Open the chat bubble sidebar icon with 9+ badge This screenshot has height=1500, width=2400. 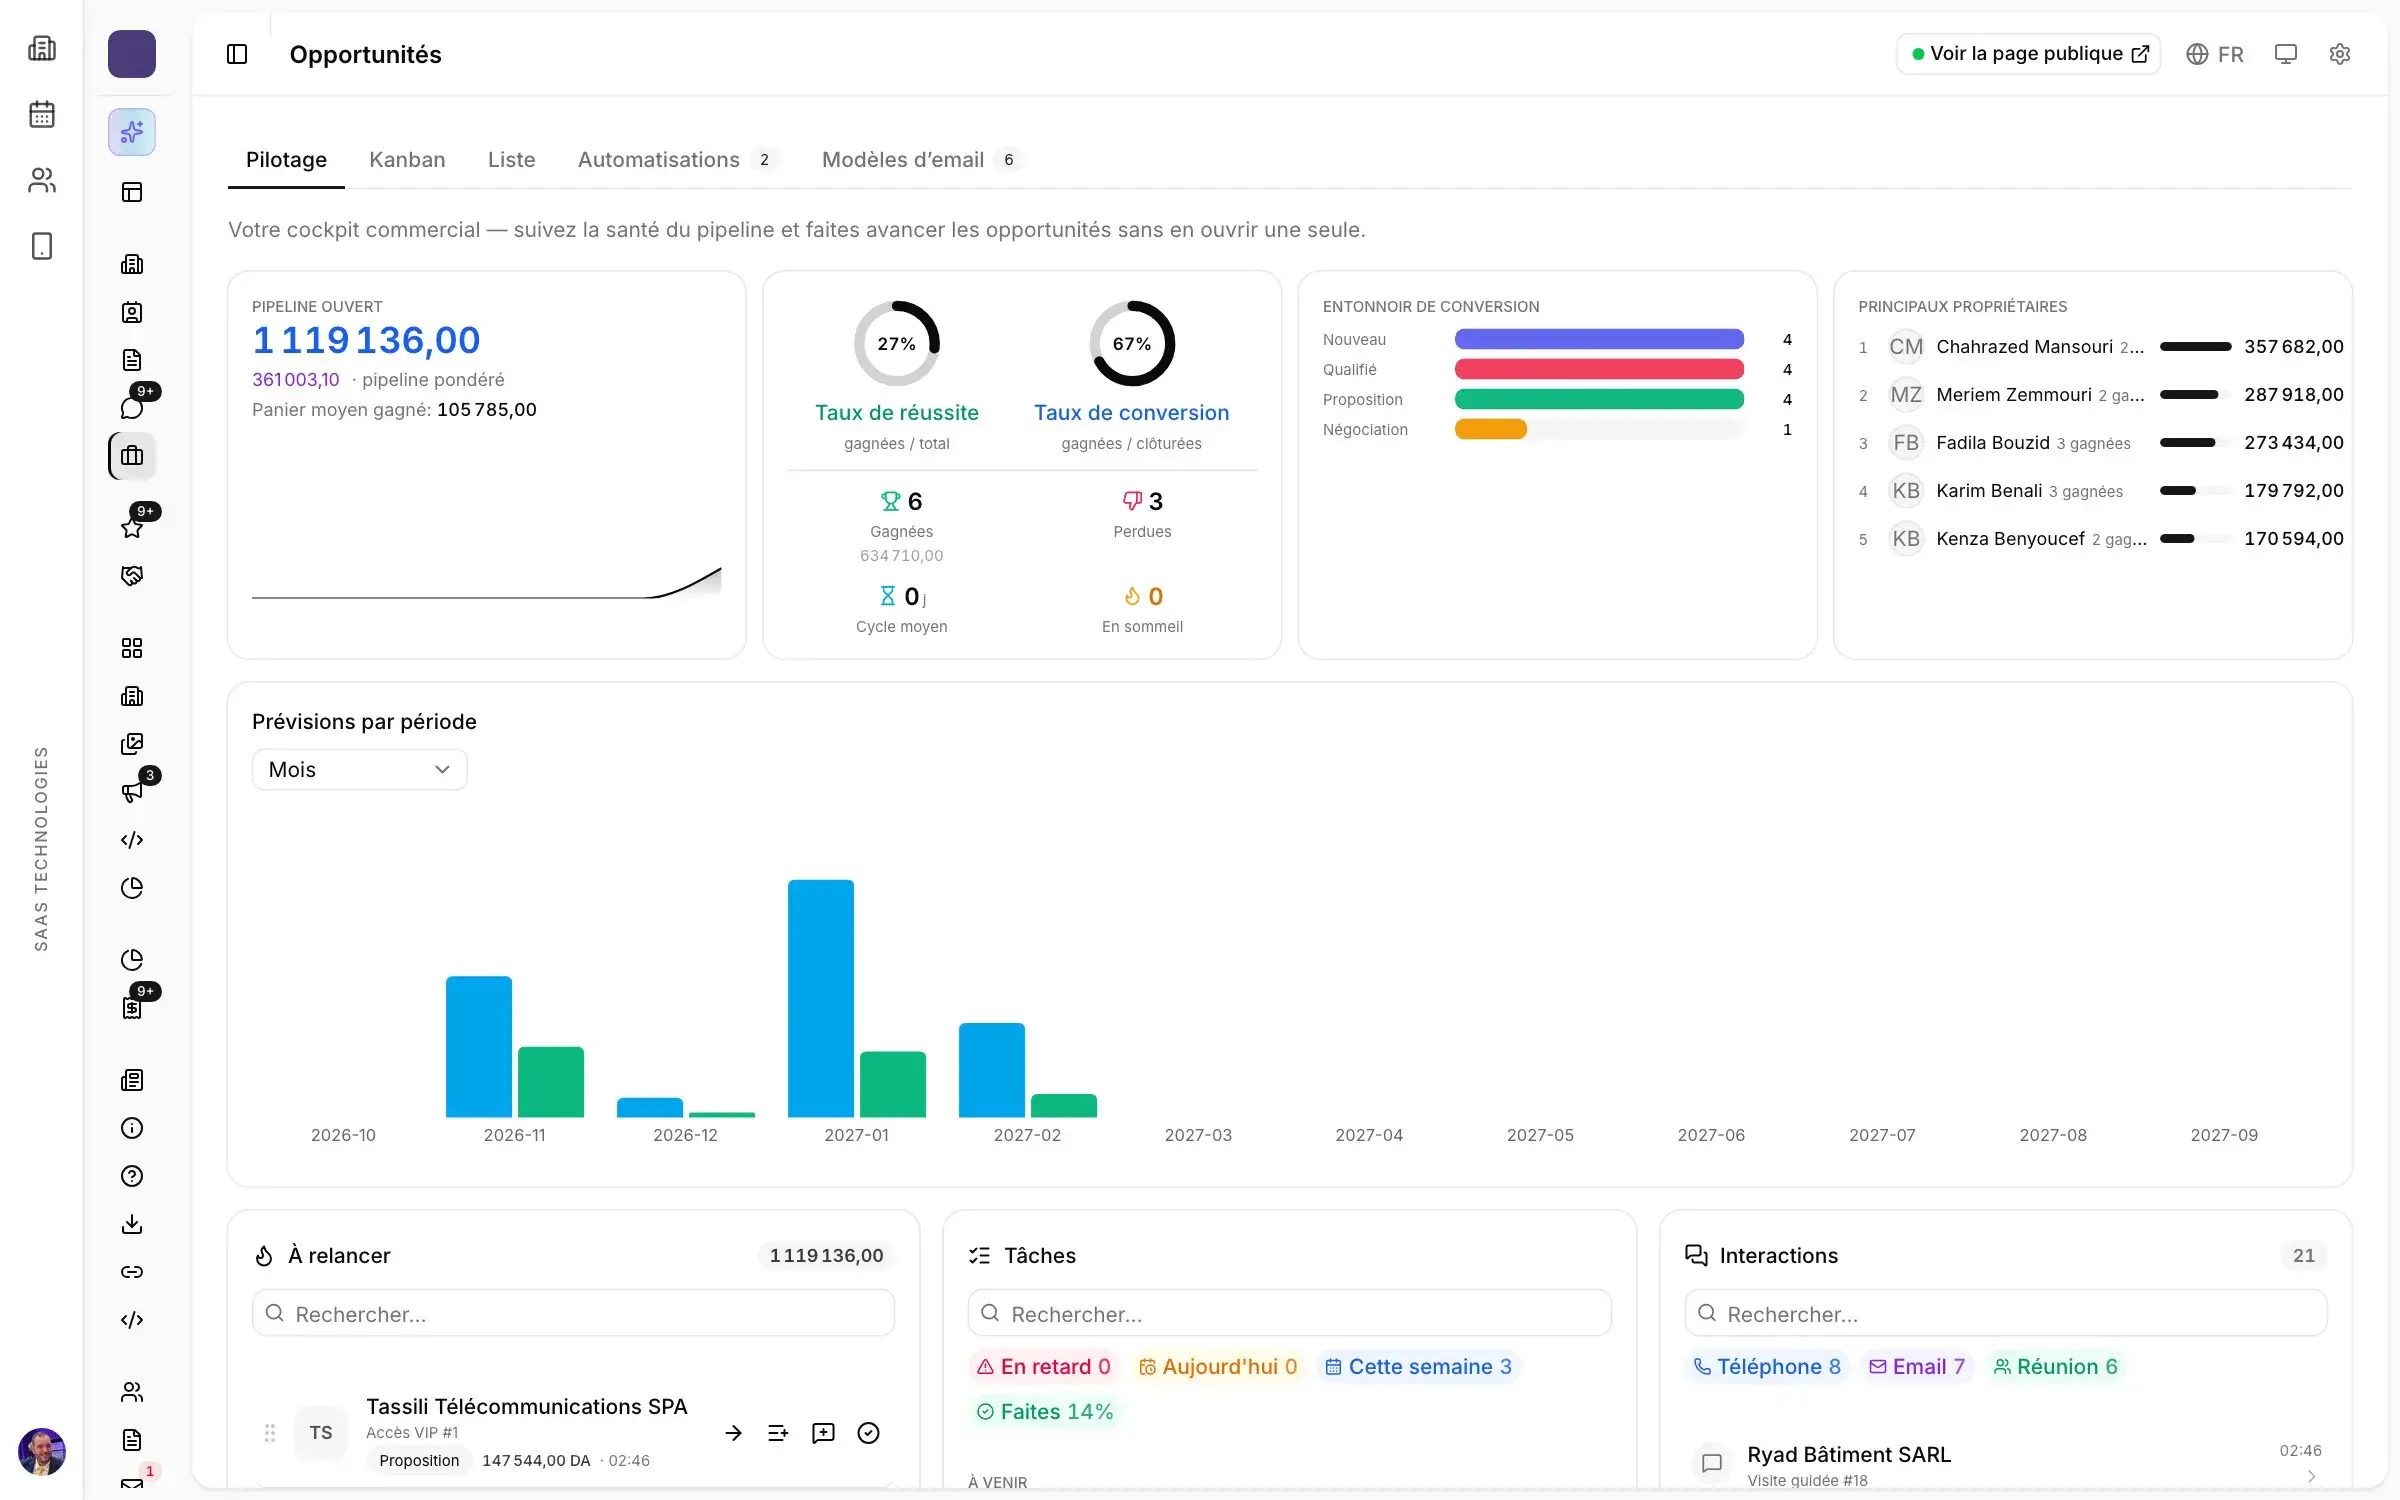pos(132,407)
